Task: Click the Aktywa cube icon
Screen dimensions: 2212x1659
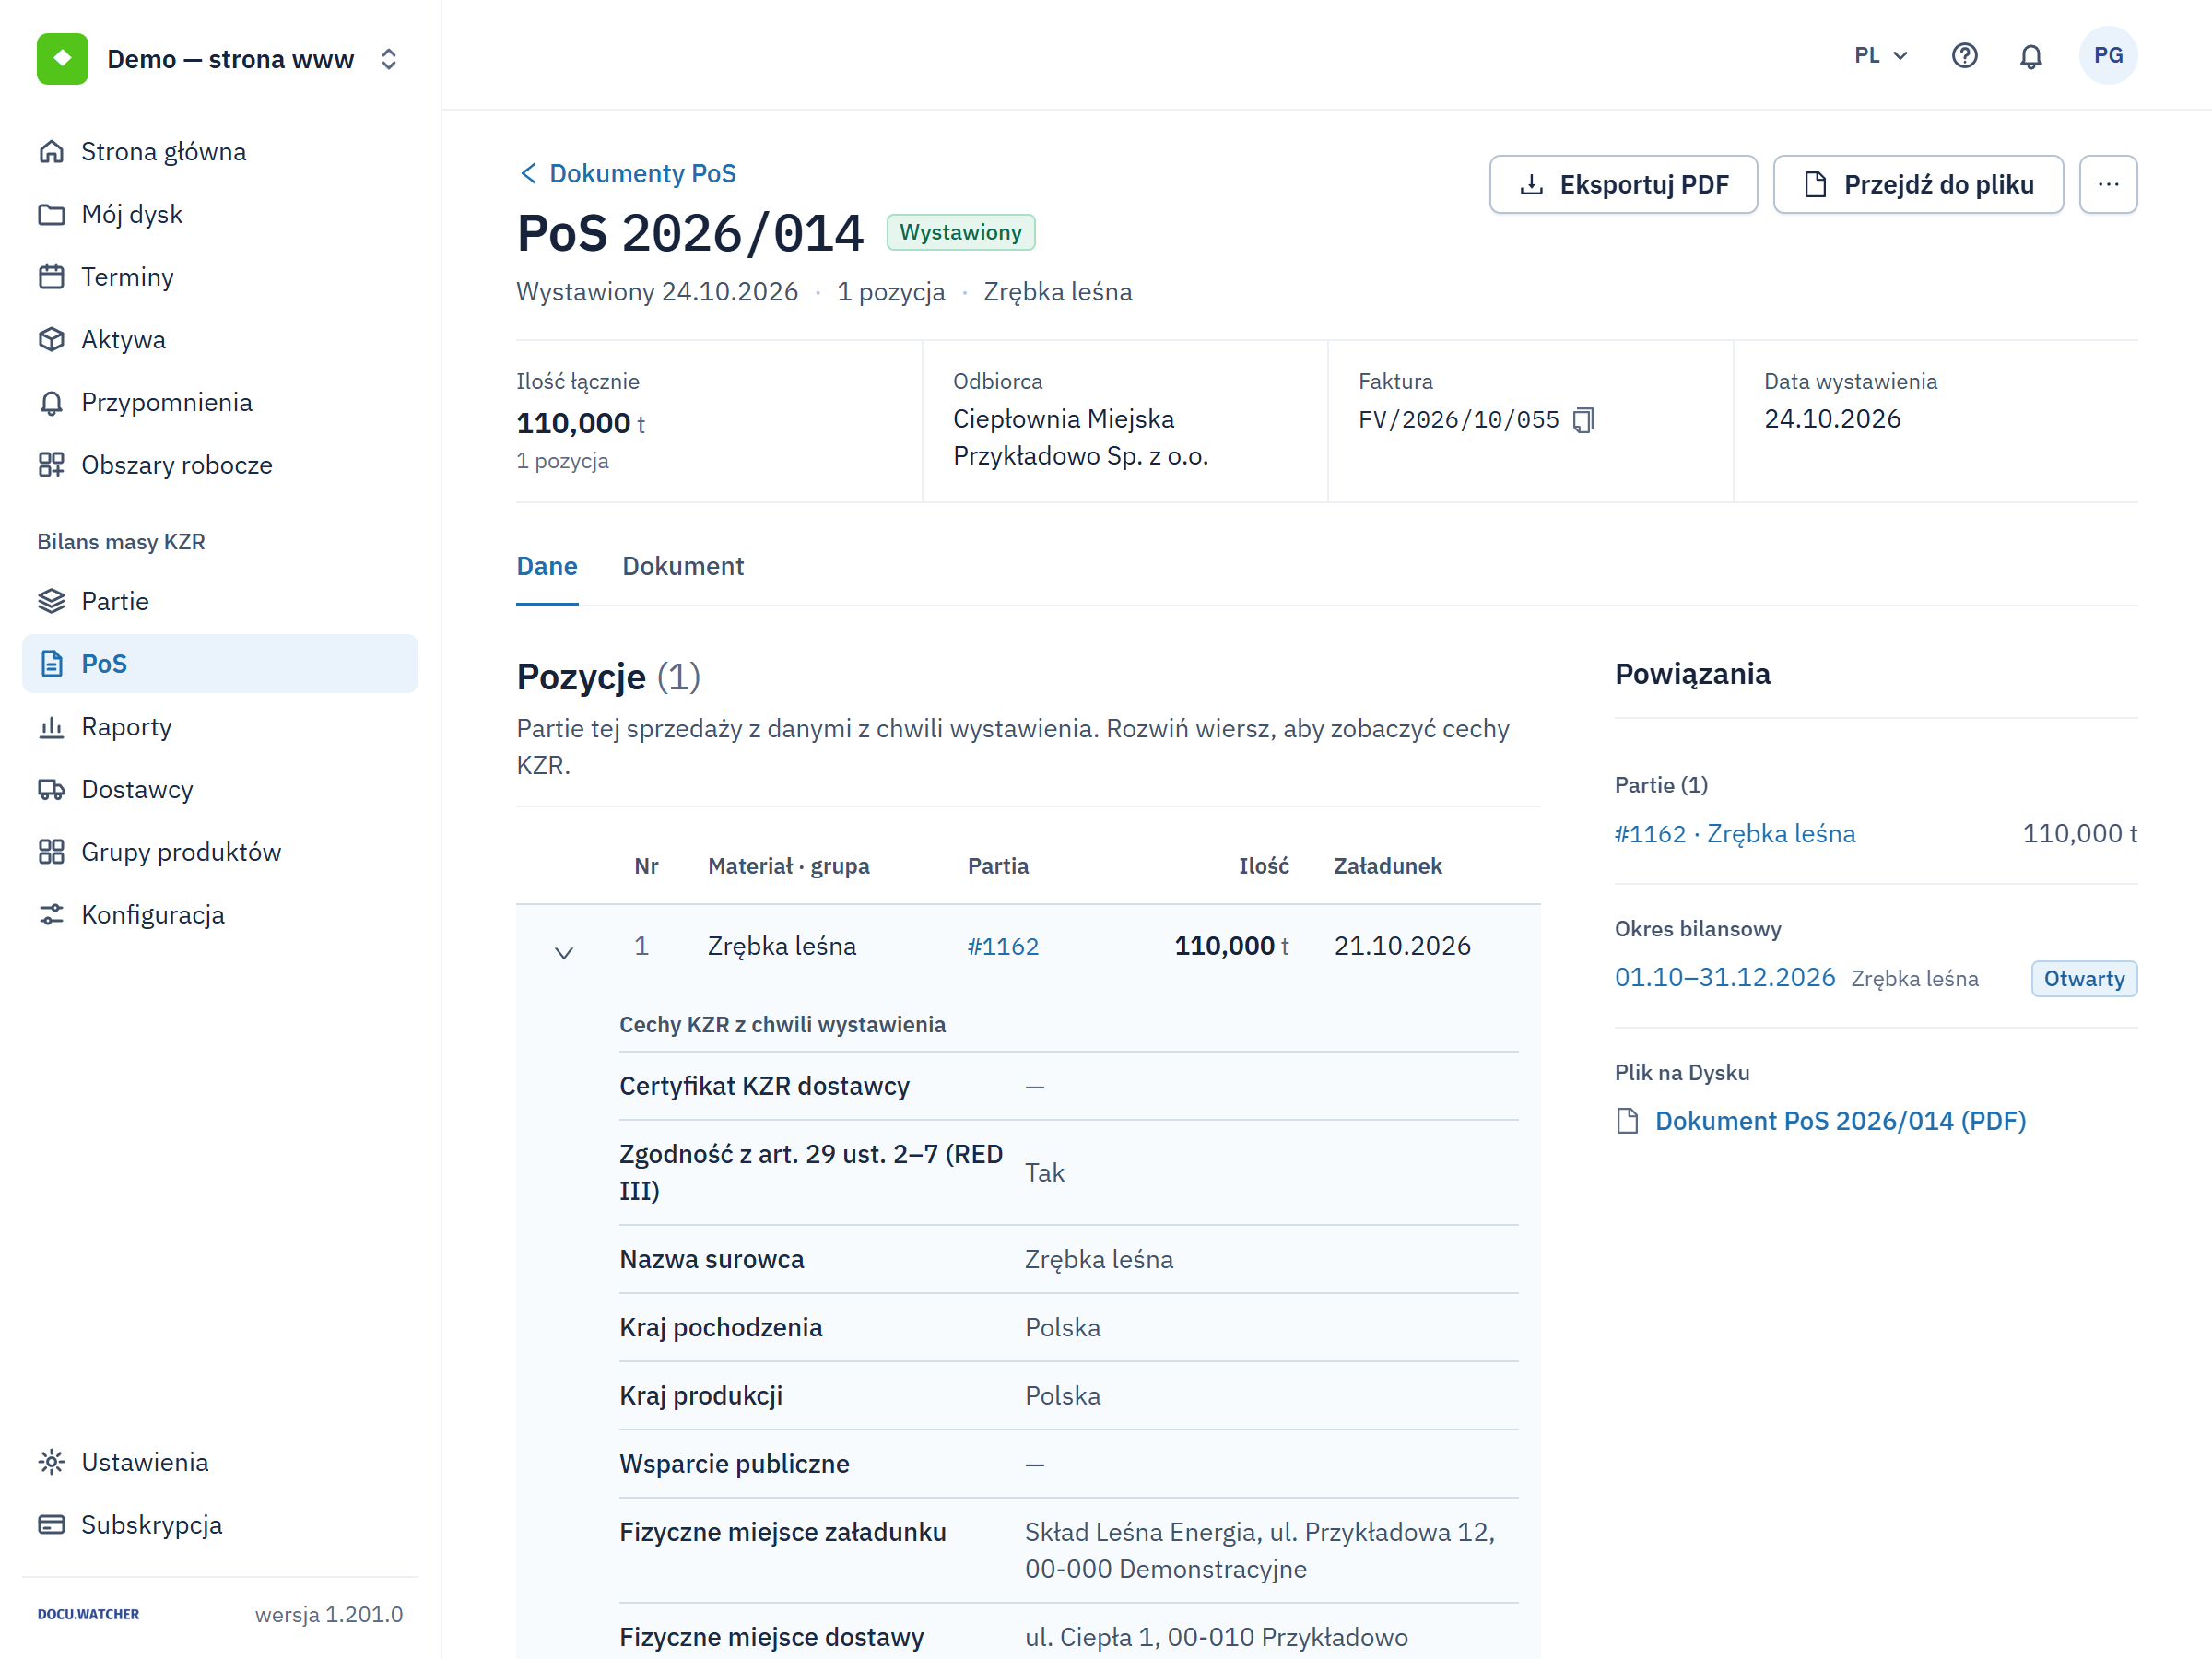Action: (51, 340)
